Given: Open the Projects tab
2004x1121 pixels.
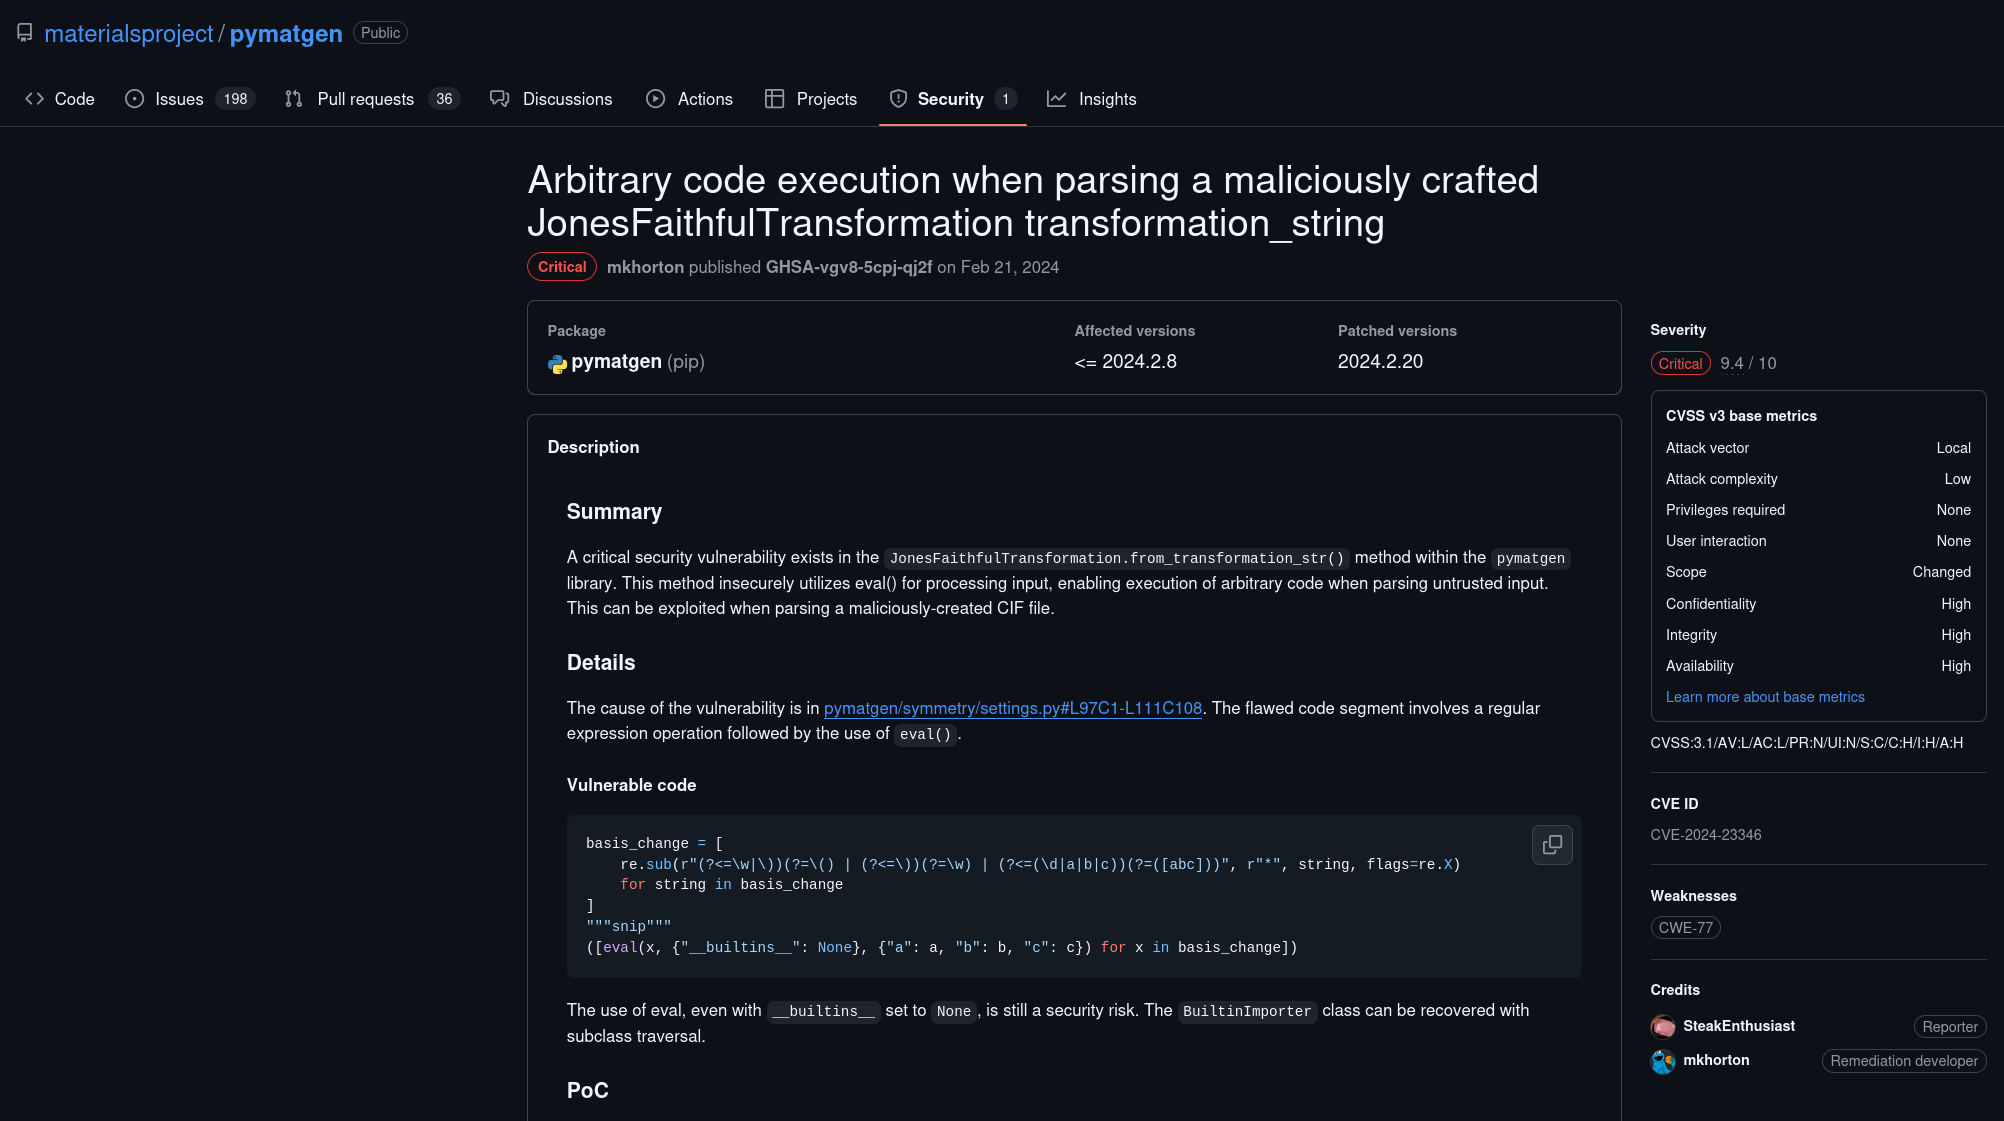Looking at the screenshot, I should [811, 99].
